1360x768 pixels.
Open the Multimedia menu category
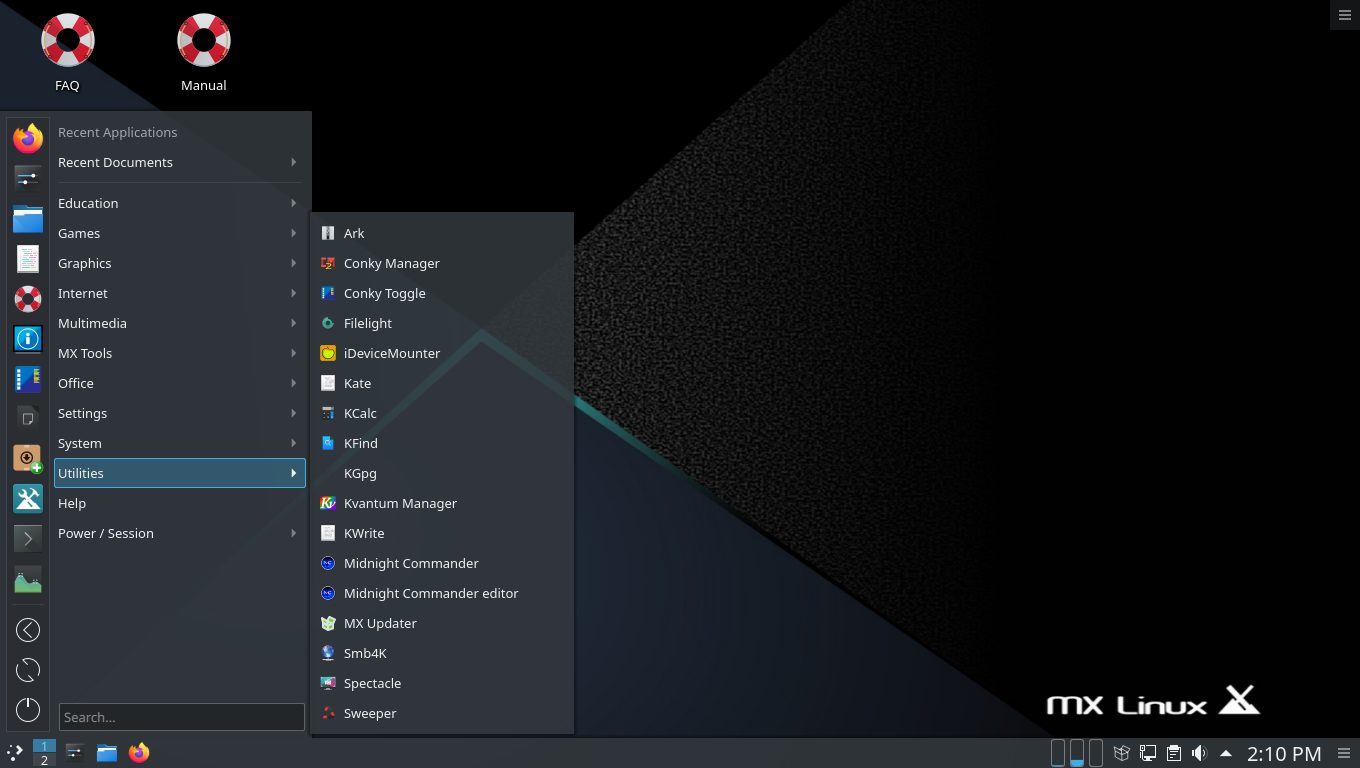tap(179, 323)
